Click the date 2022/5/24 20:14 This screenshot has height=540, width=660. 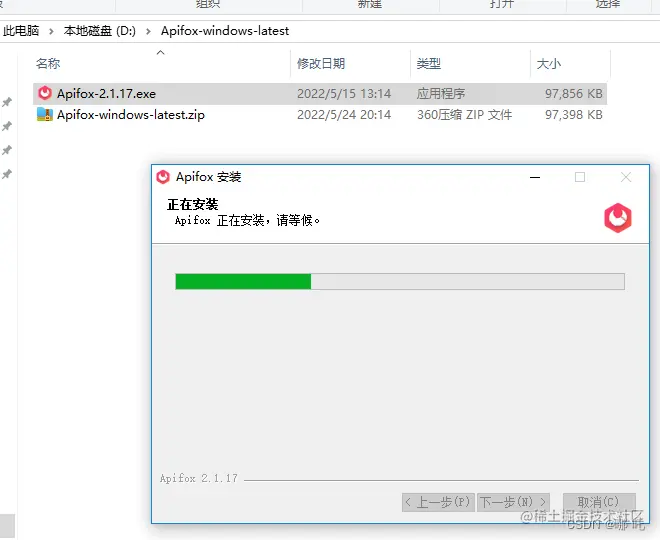(344, 114)
